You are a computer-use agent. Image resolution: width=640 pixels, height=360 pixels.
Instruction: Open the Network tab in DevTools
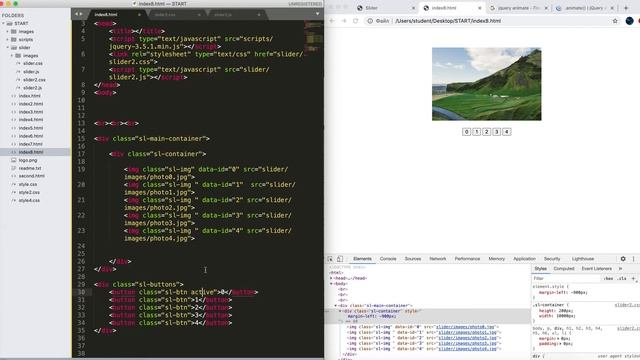point(438,259)
